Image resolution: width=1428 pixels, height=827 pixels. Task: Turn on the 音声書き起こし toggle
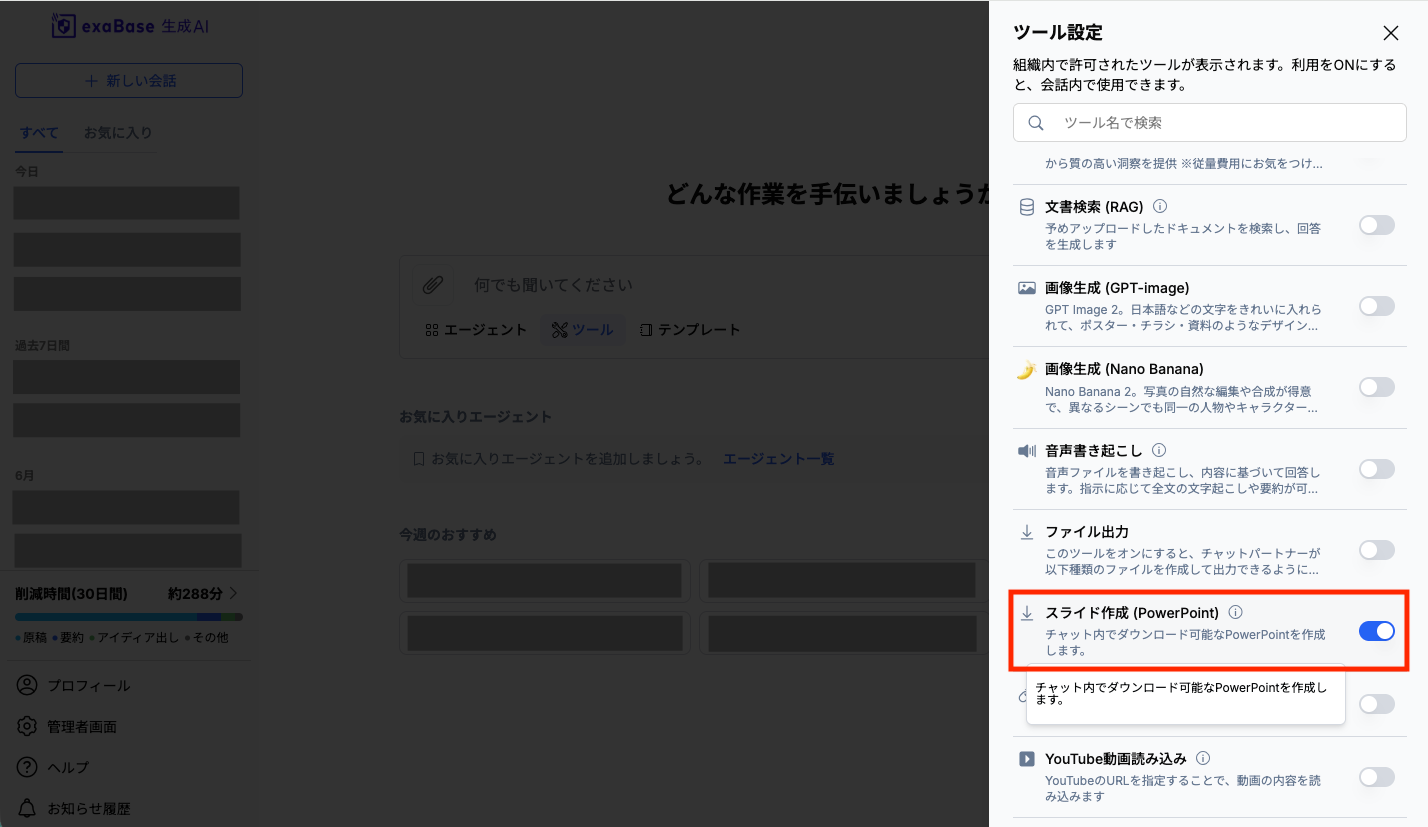1376,468
